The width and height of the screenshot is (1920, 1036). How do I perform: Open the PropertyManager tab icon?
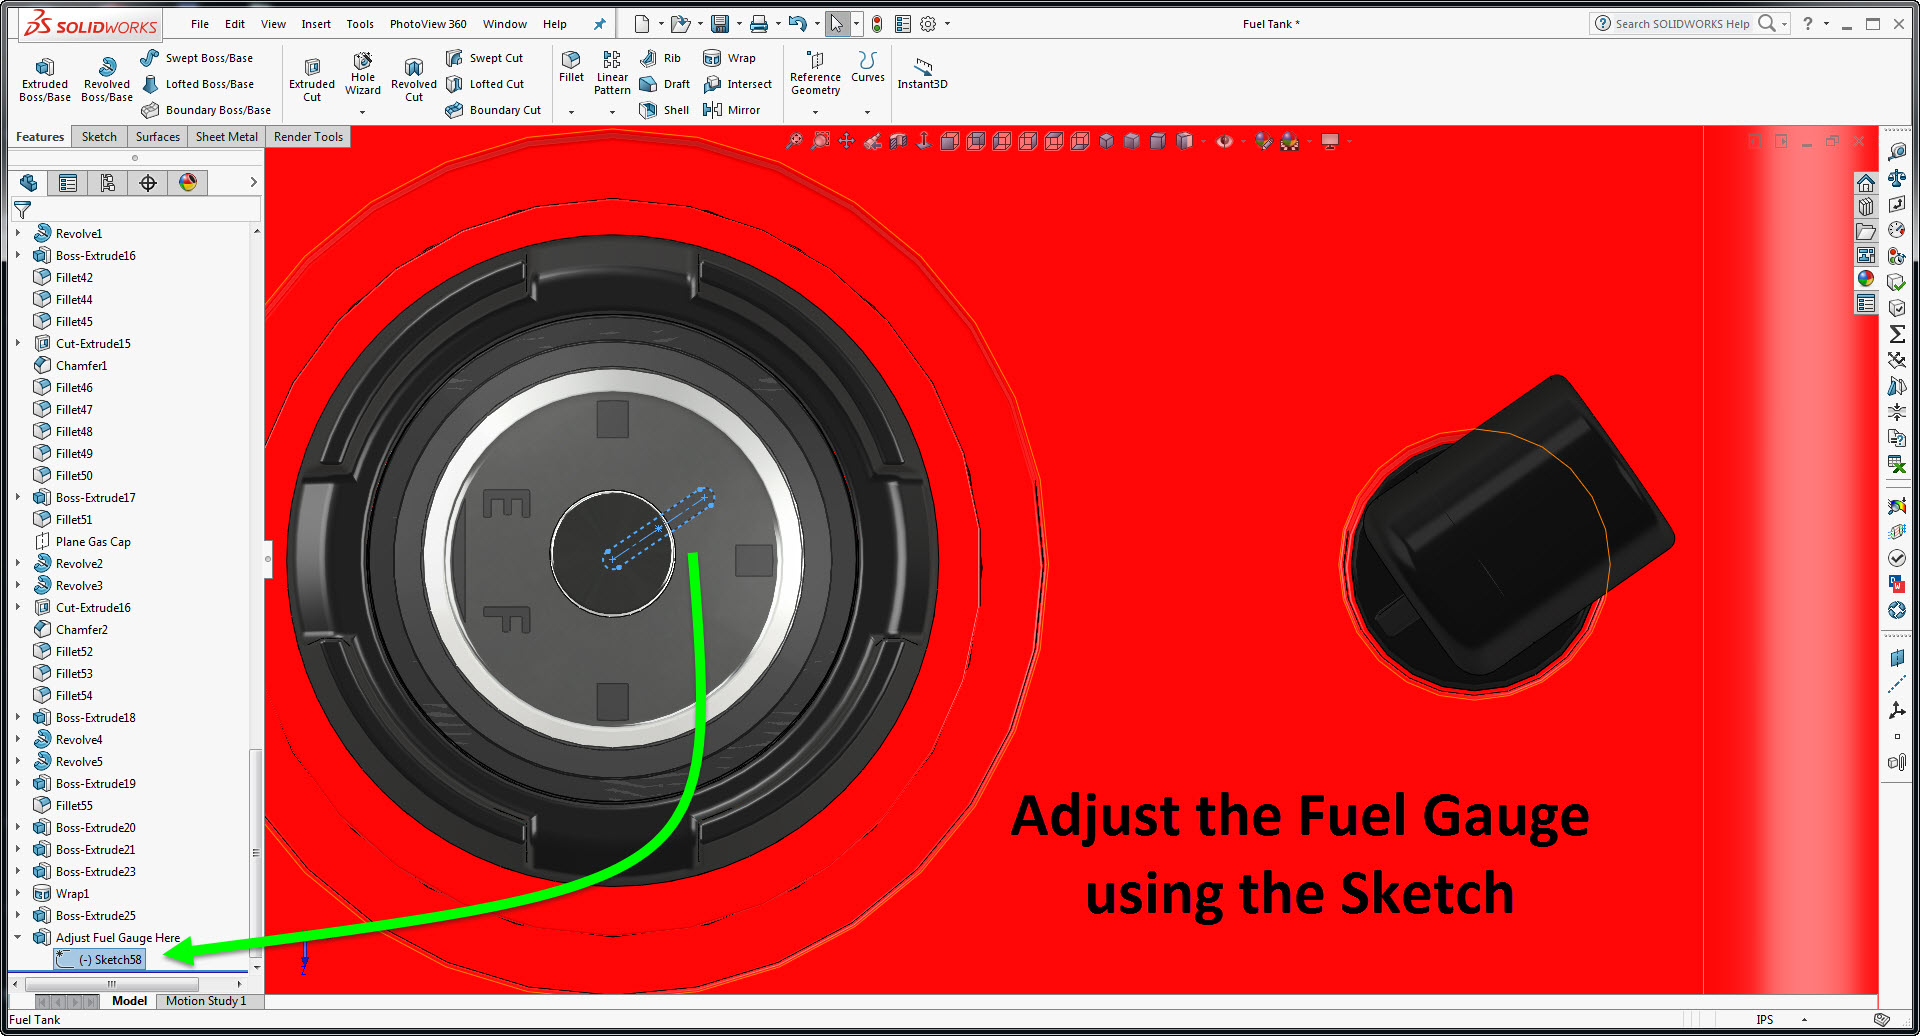coord(68,182)
